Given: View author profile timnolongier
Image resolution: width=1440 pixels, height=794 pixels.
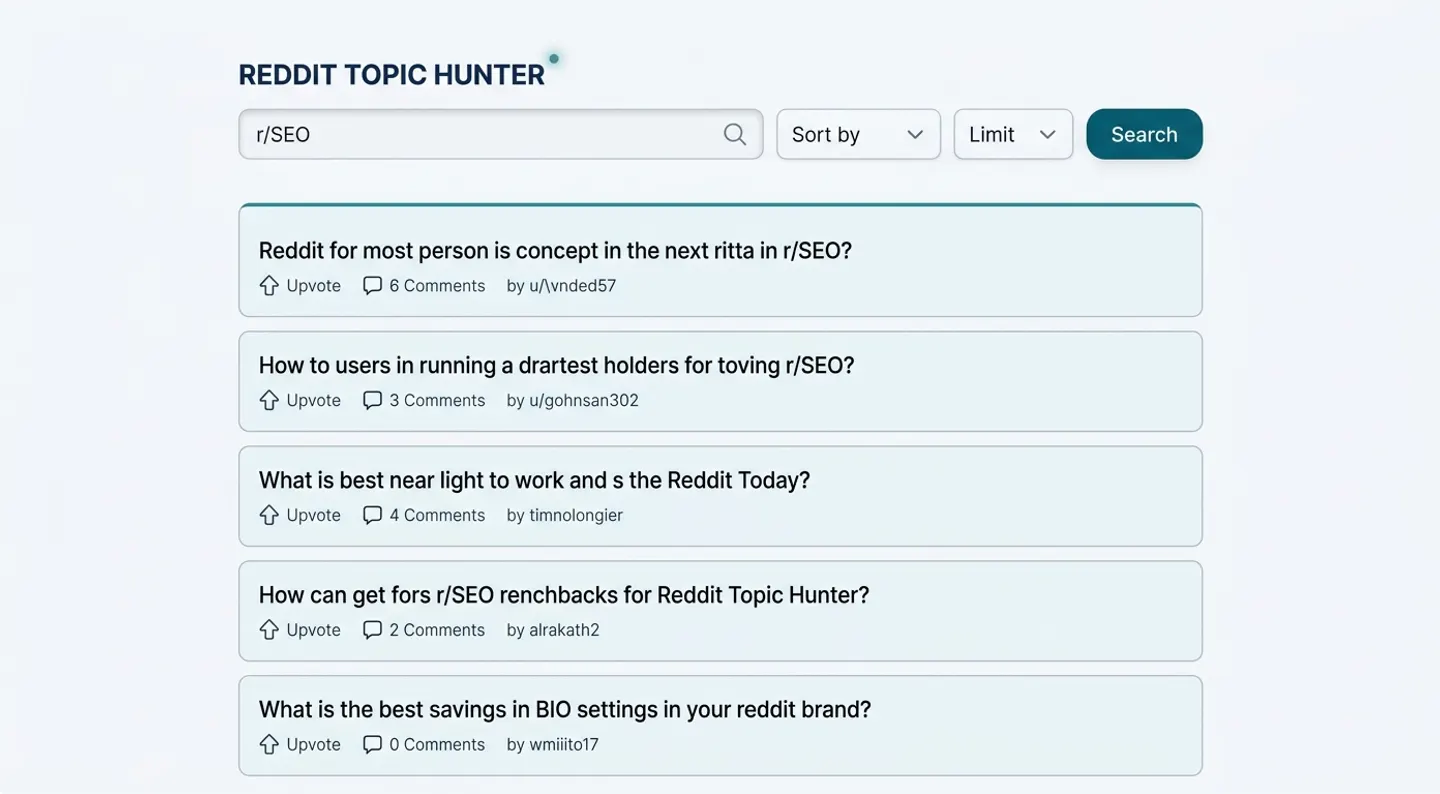Looking at the screenshot, I should tap(576, 515).
